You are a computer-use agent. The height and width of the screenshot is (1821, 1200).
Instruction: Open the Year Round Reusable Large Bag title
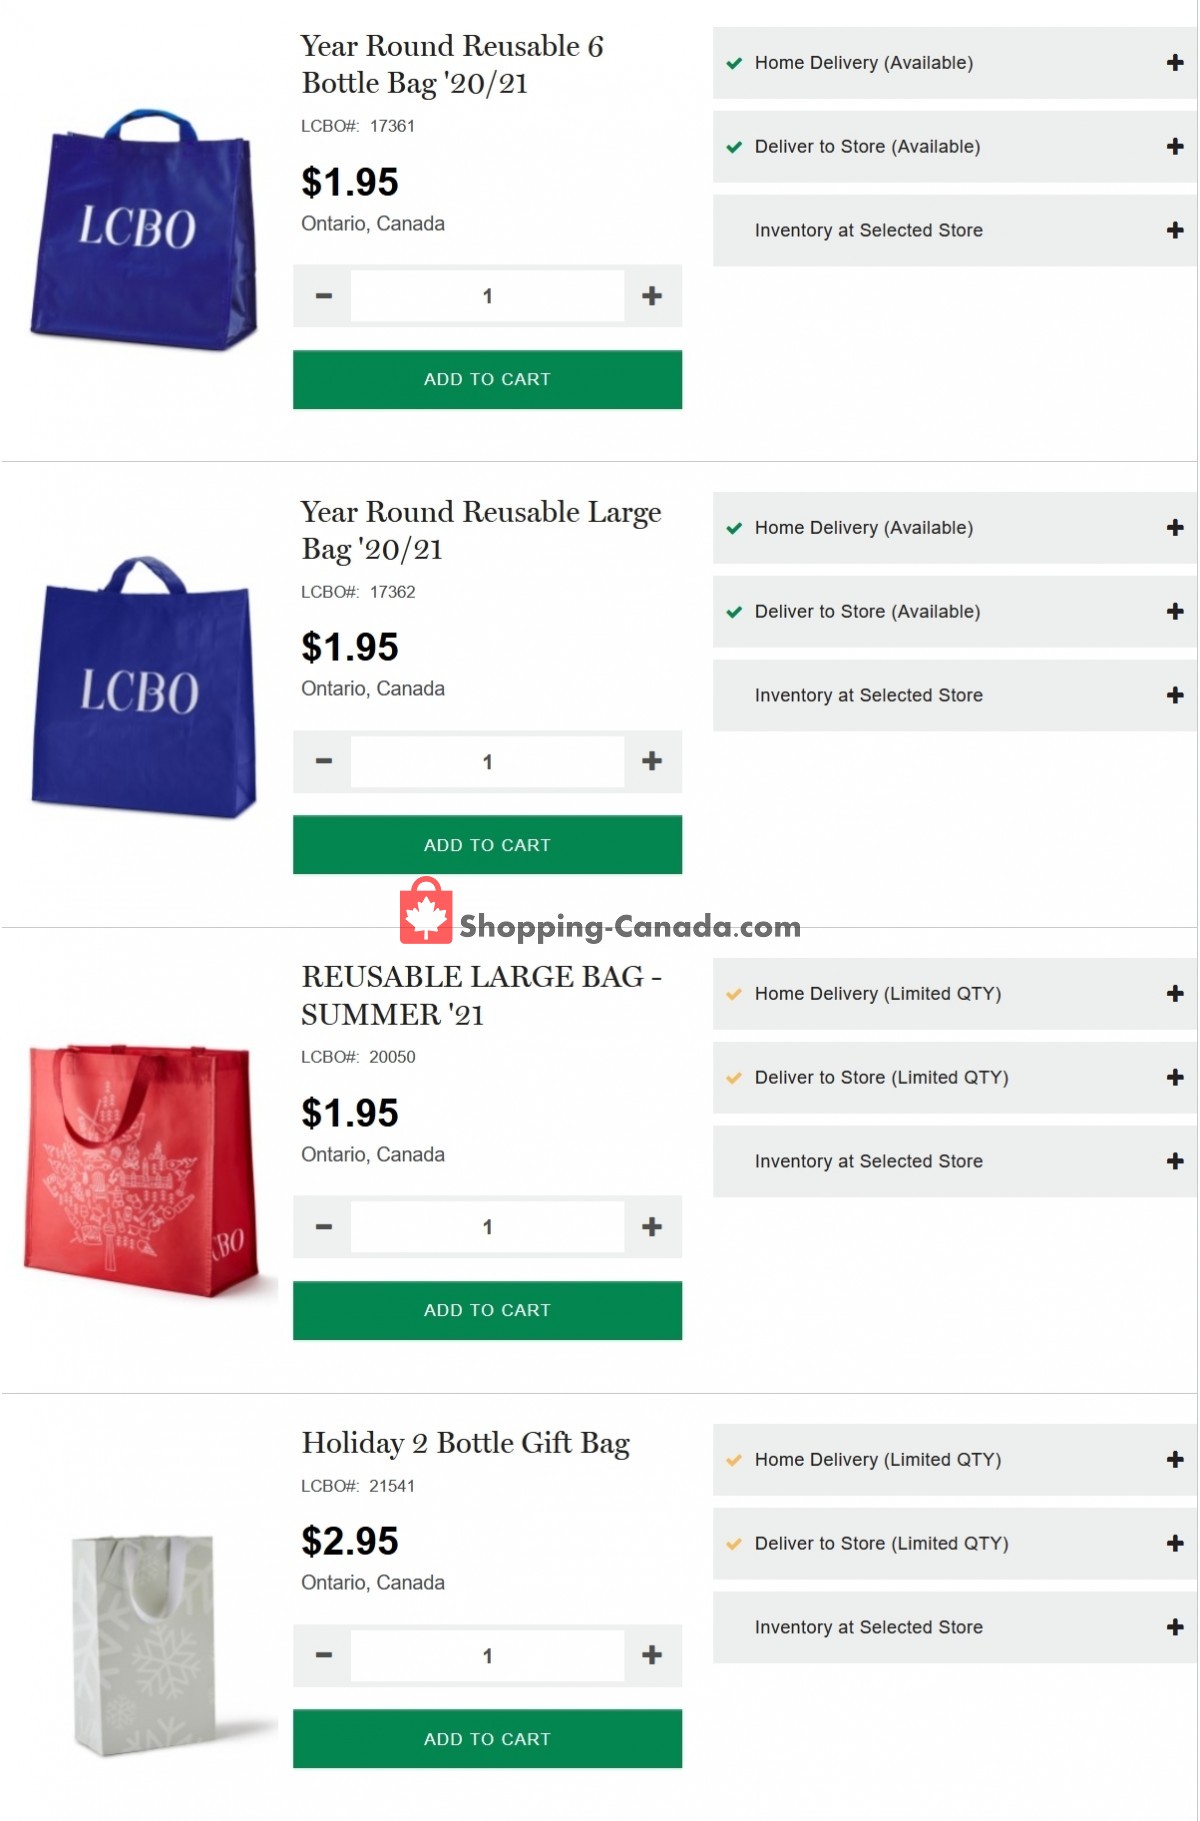coord(480,530)
